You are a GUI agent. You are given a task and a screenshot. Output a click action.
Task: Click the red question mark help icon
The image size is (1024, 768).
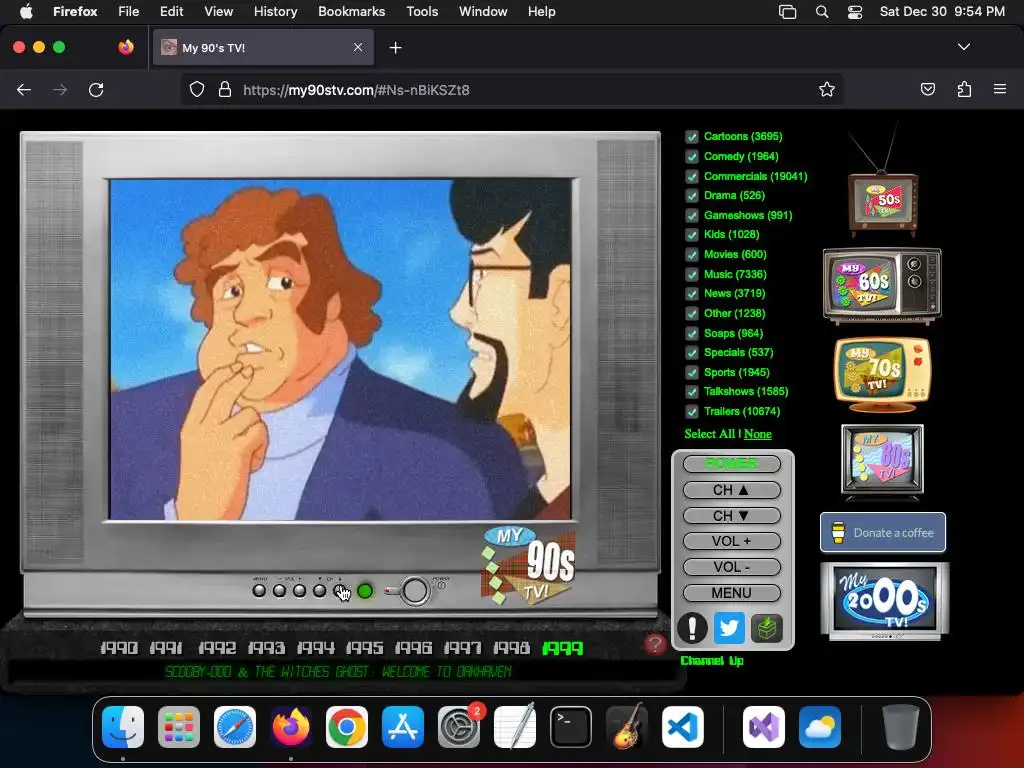coord(655,645)
